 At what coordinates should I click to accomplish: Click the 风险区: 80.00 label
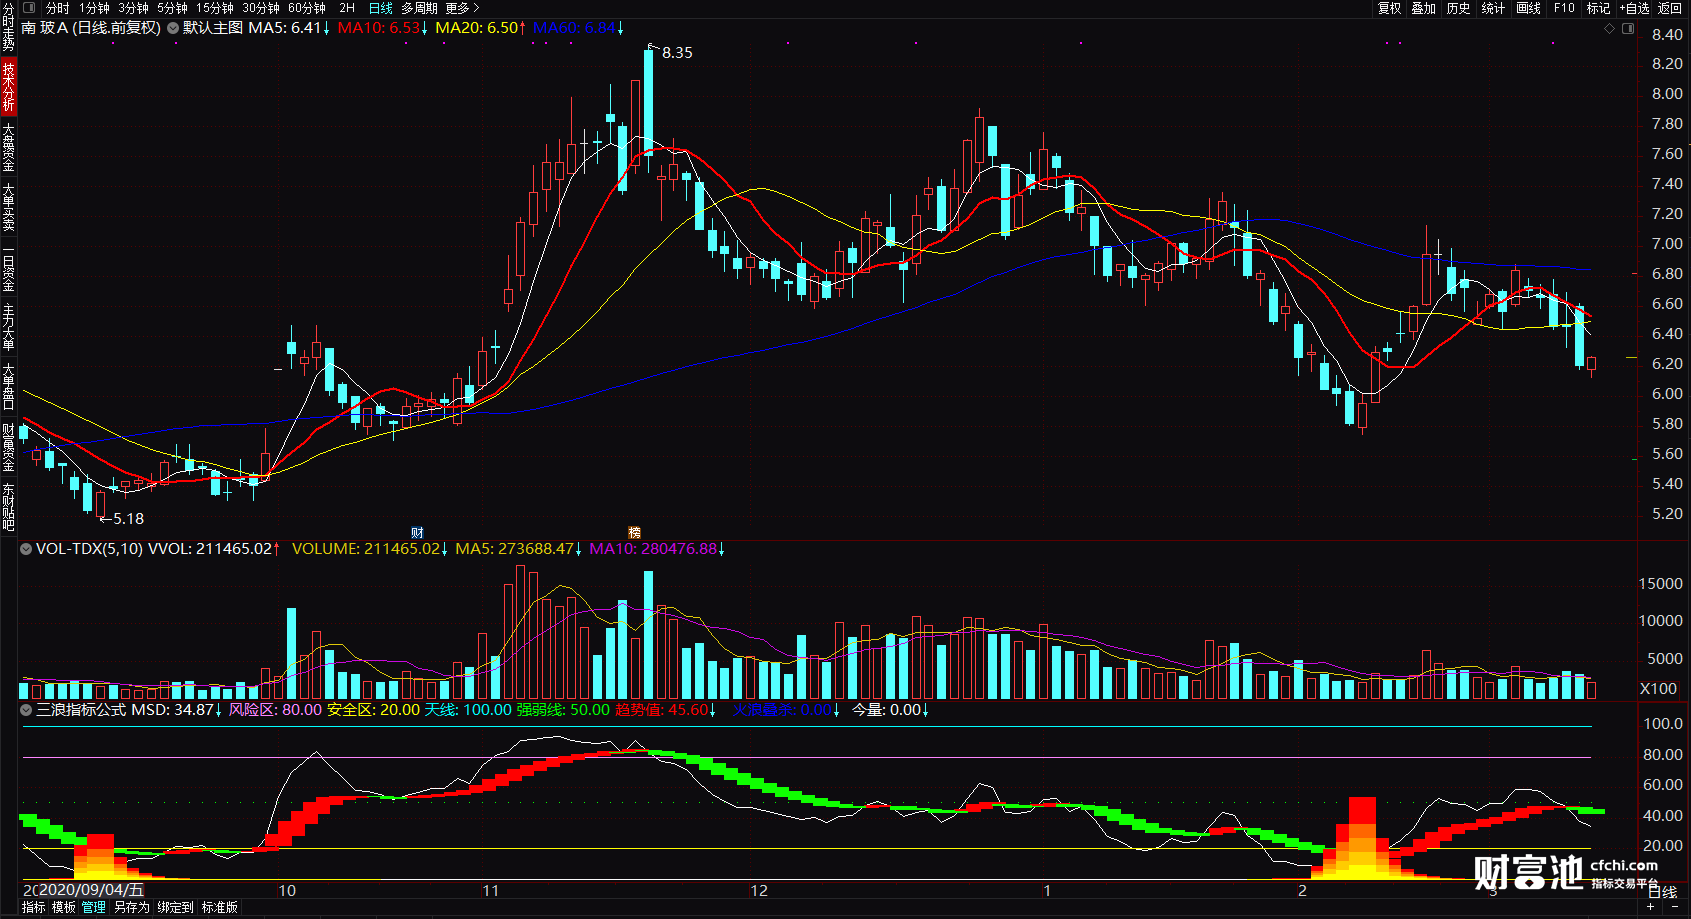click(x=275, y=710)
